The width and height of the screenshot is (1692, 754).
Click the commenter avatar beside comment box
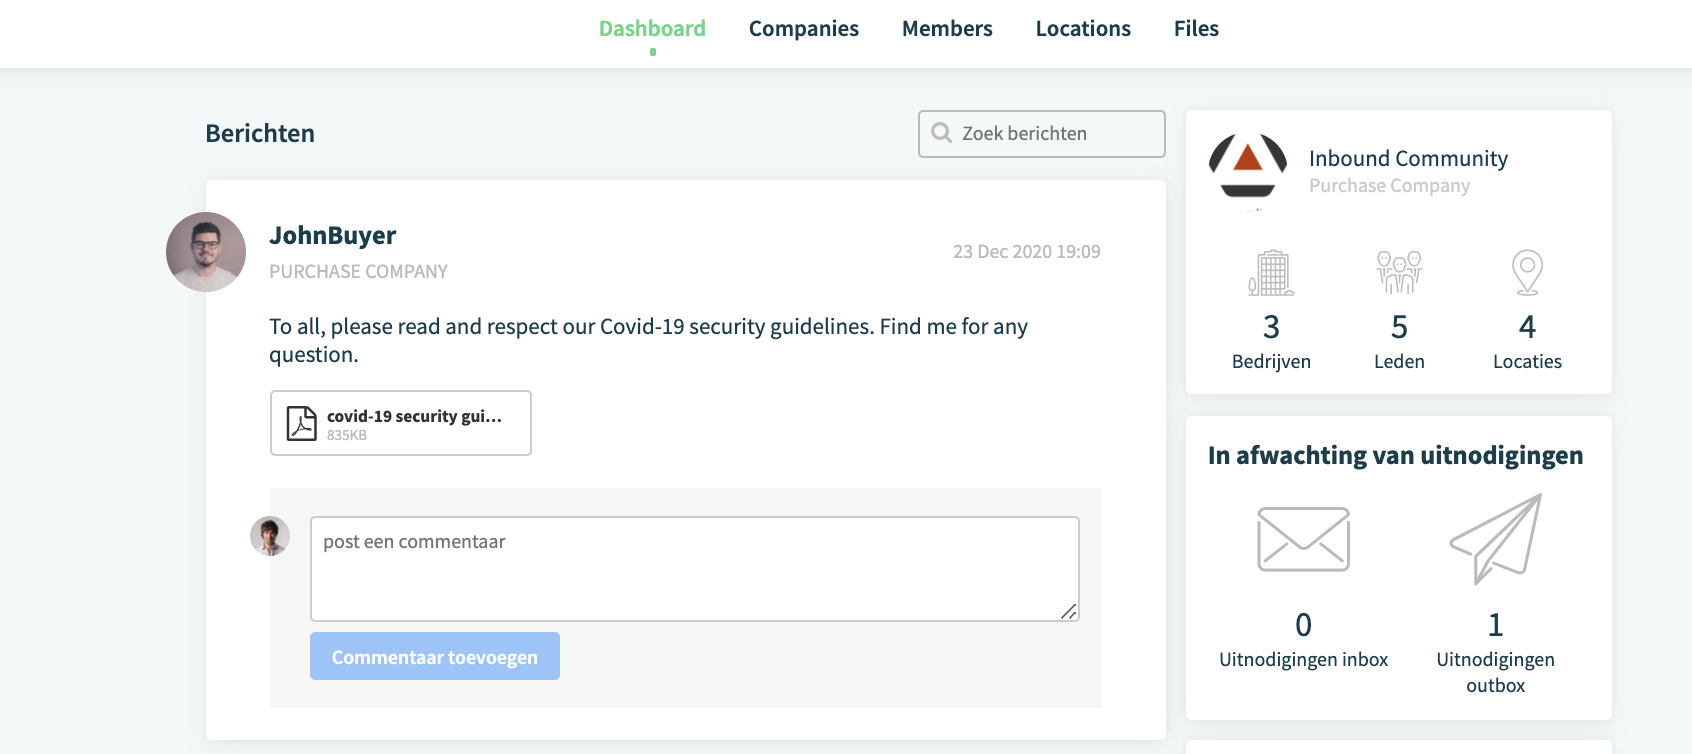click(x=270, y=536)
